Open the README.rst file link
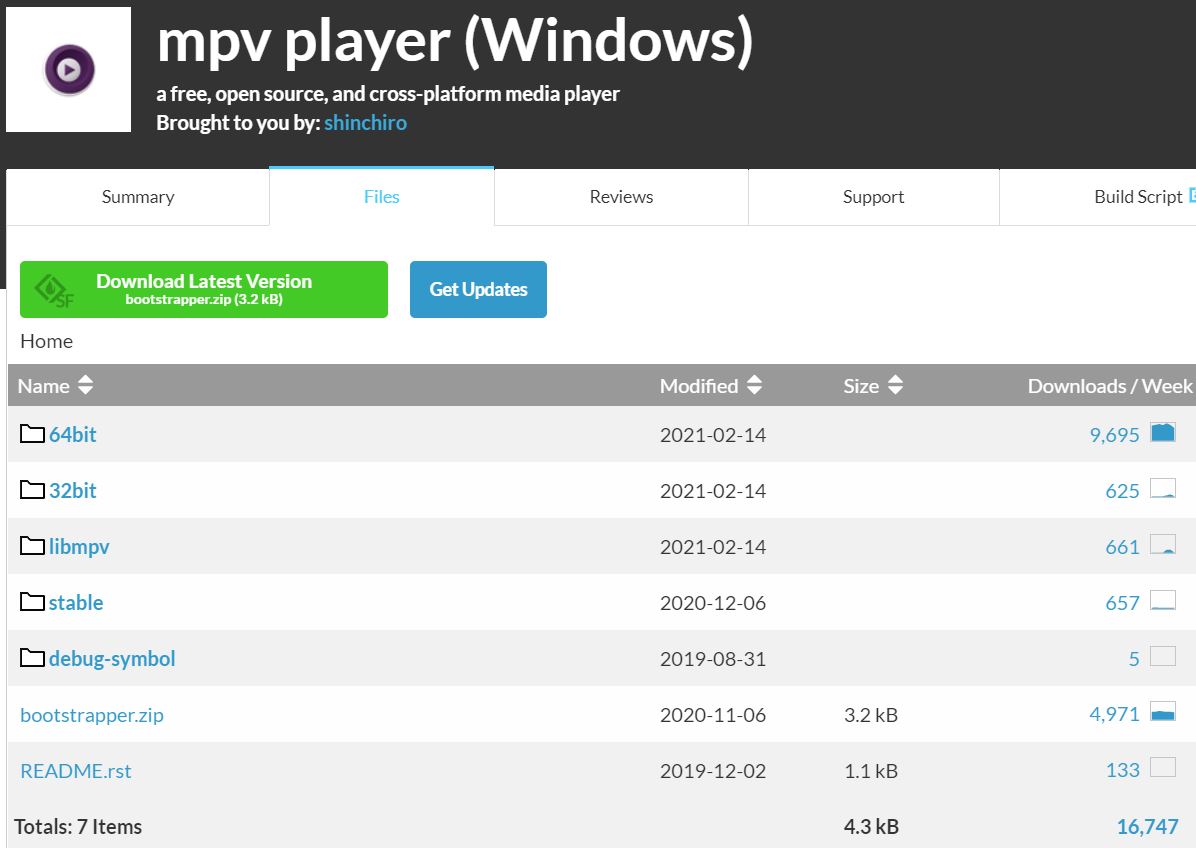 76,771
